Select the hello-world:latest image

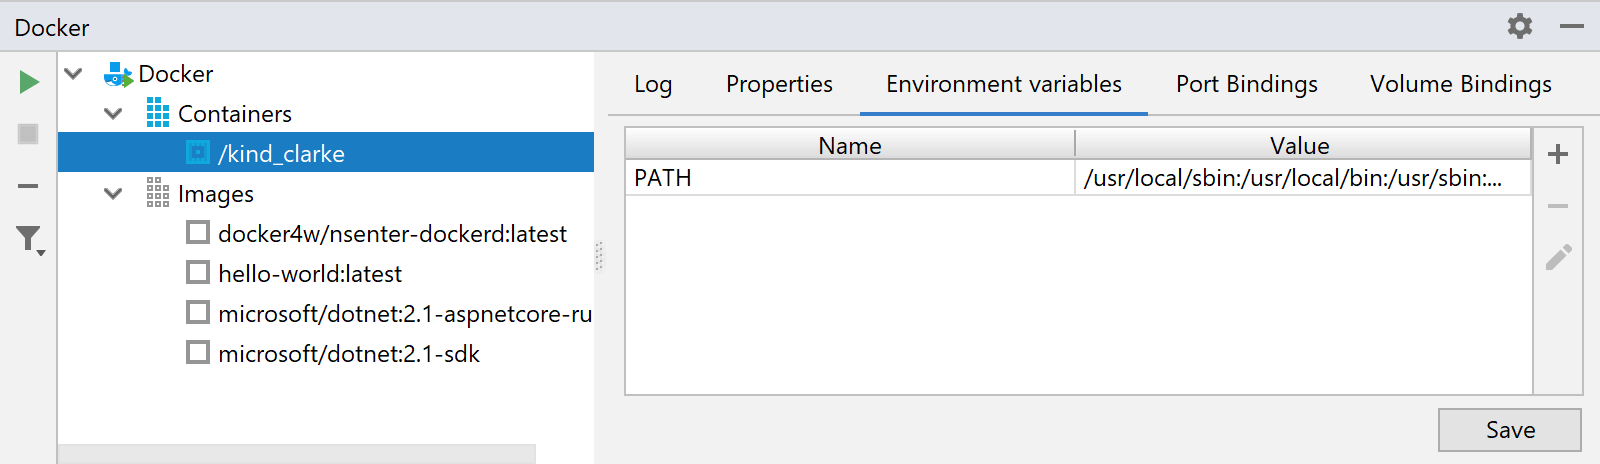tap(310, 273)
